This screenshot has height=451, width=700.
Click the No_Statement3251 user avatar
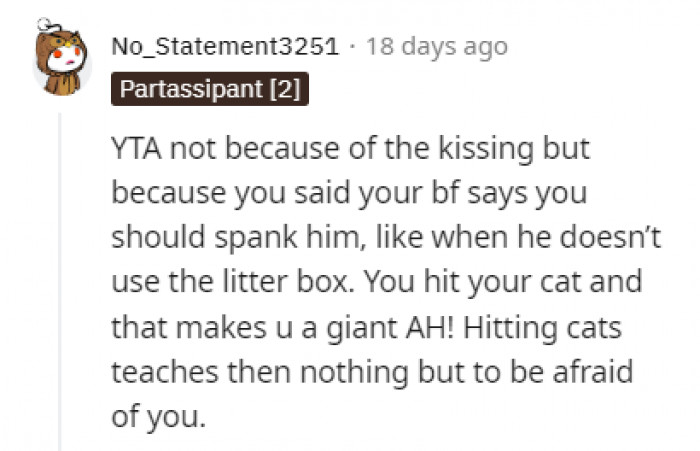pos(64,62)
